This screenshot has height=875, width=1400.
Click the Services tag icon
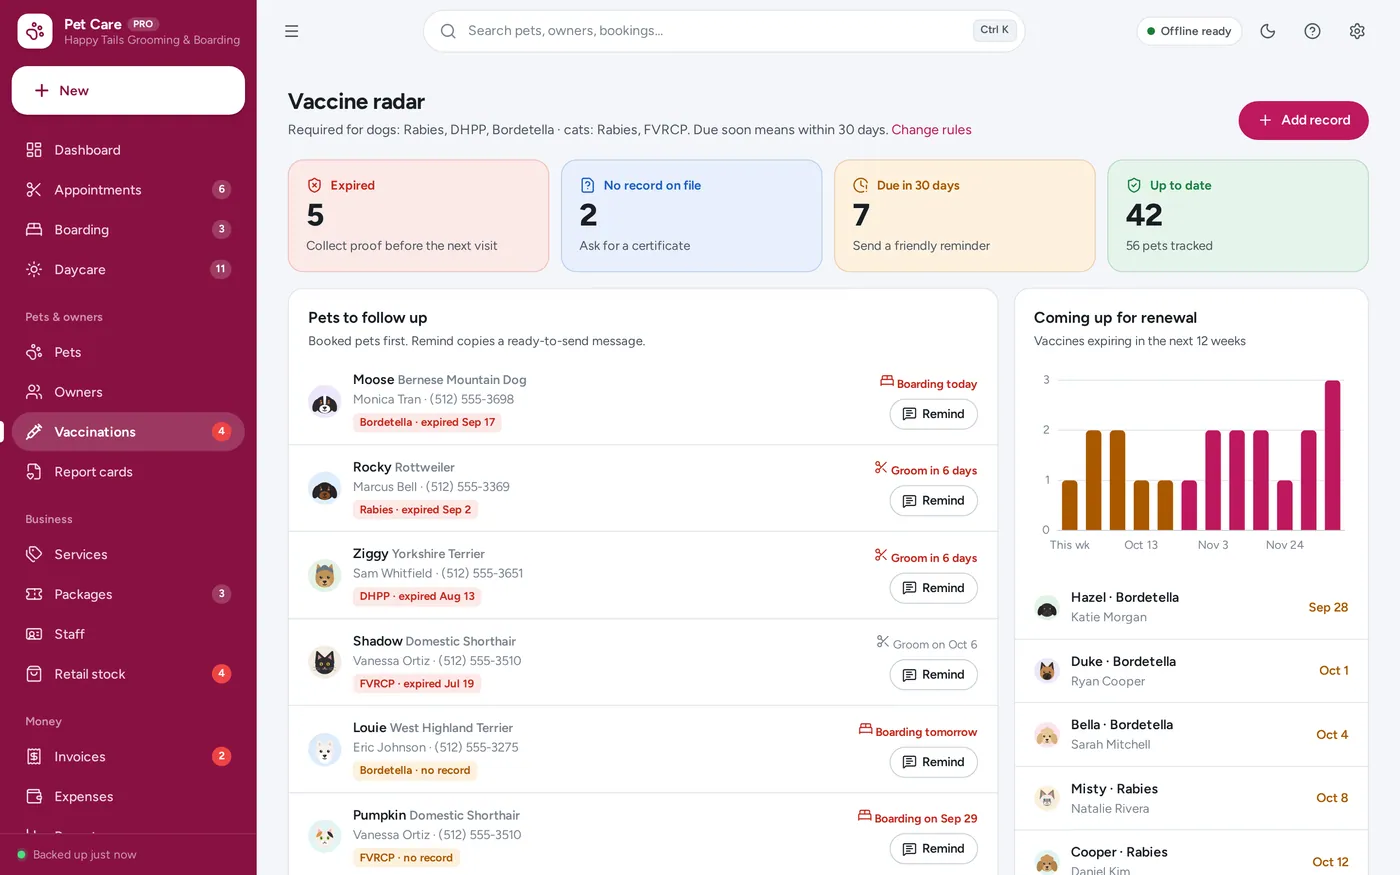point(34,554)
